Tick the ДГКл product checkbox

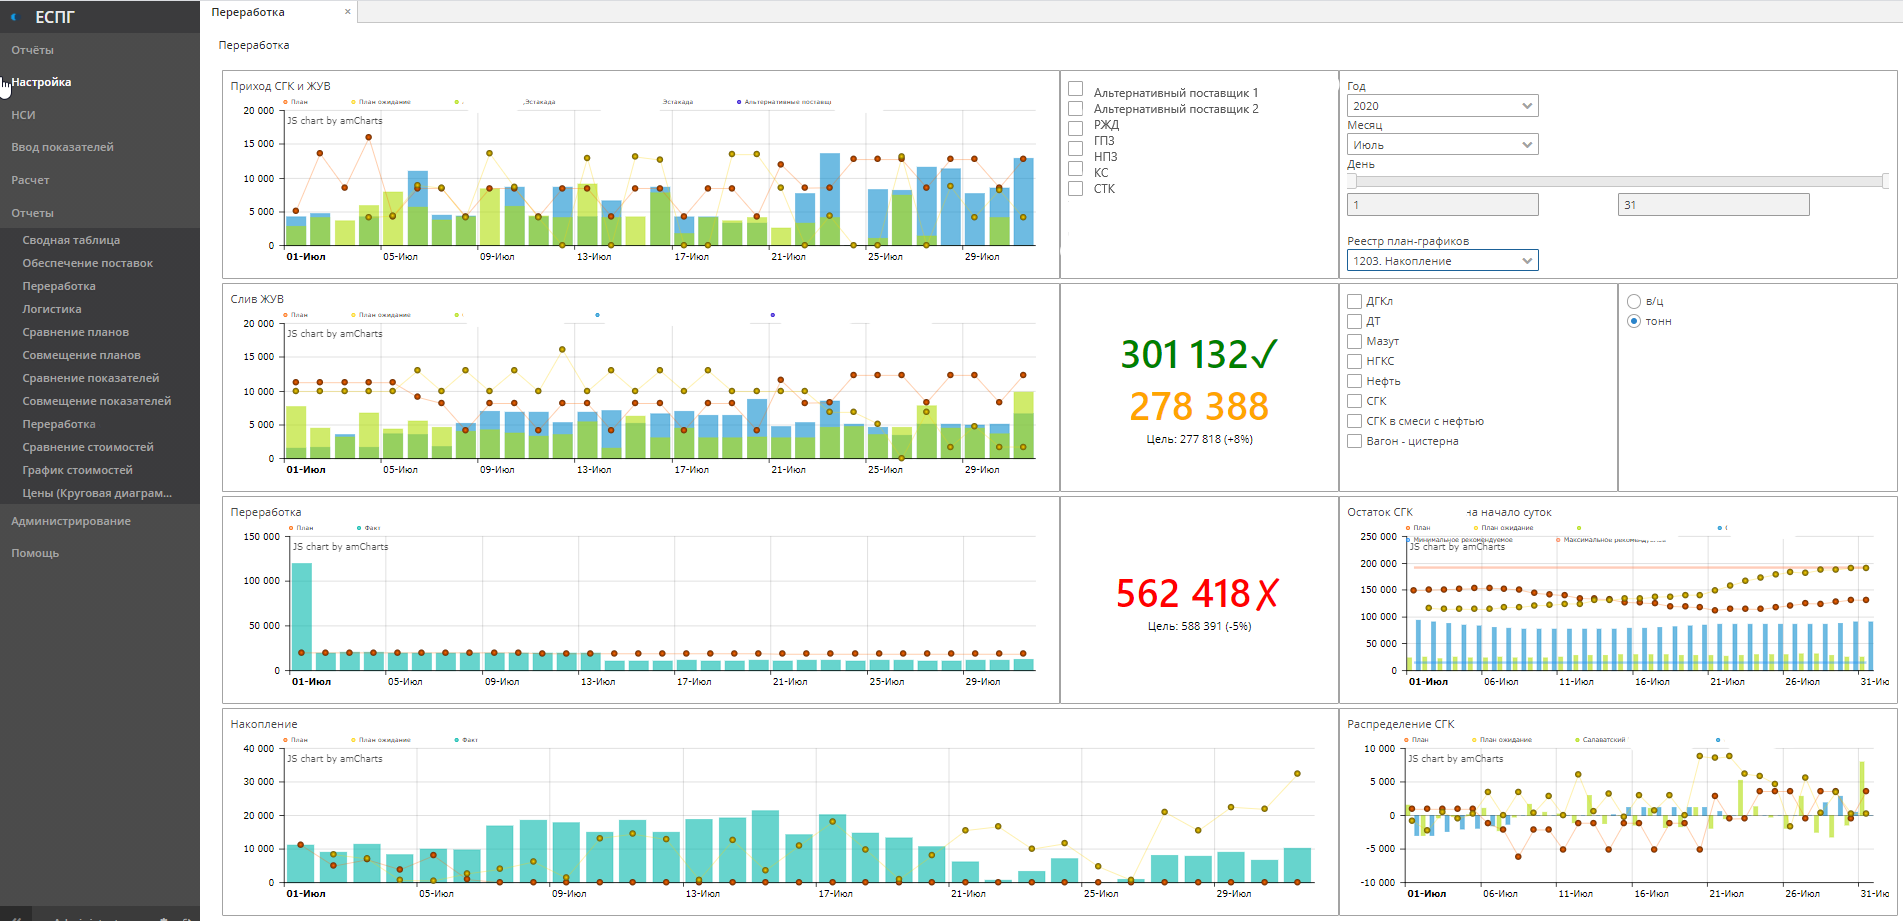pyautogui.click(x=1354, y=301)
